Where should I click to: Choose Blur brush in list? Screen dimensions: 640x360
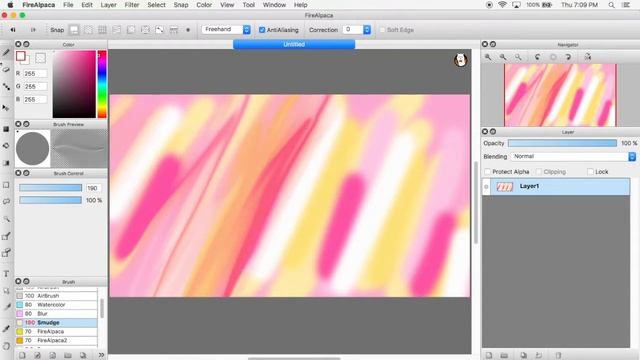[x=56, y=313]
